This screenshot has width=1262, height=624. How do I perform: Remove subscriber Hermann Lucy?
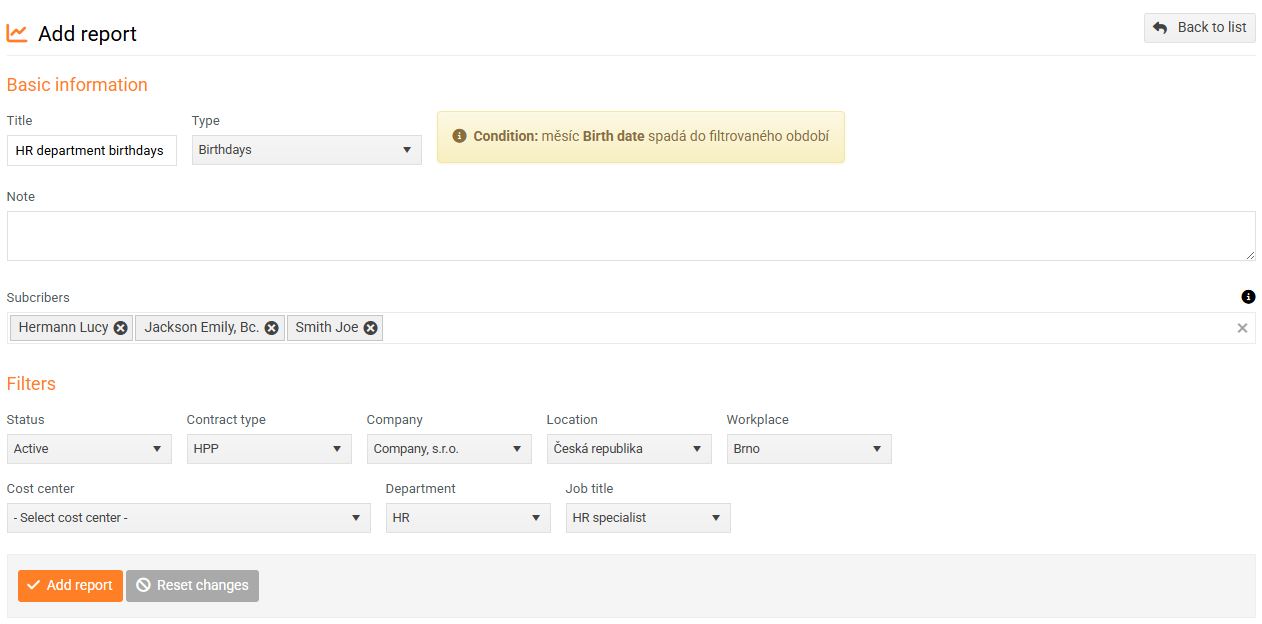120,328
